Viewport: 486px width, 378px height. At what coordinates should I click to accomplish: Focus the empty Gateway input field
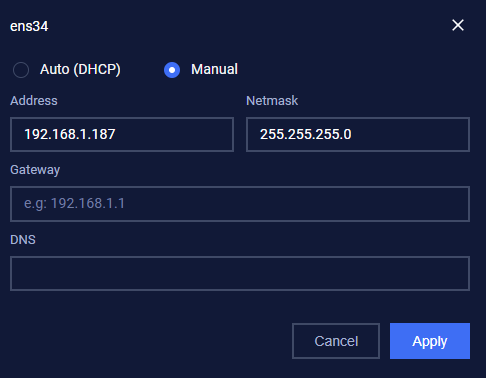[x=240, y=204]
